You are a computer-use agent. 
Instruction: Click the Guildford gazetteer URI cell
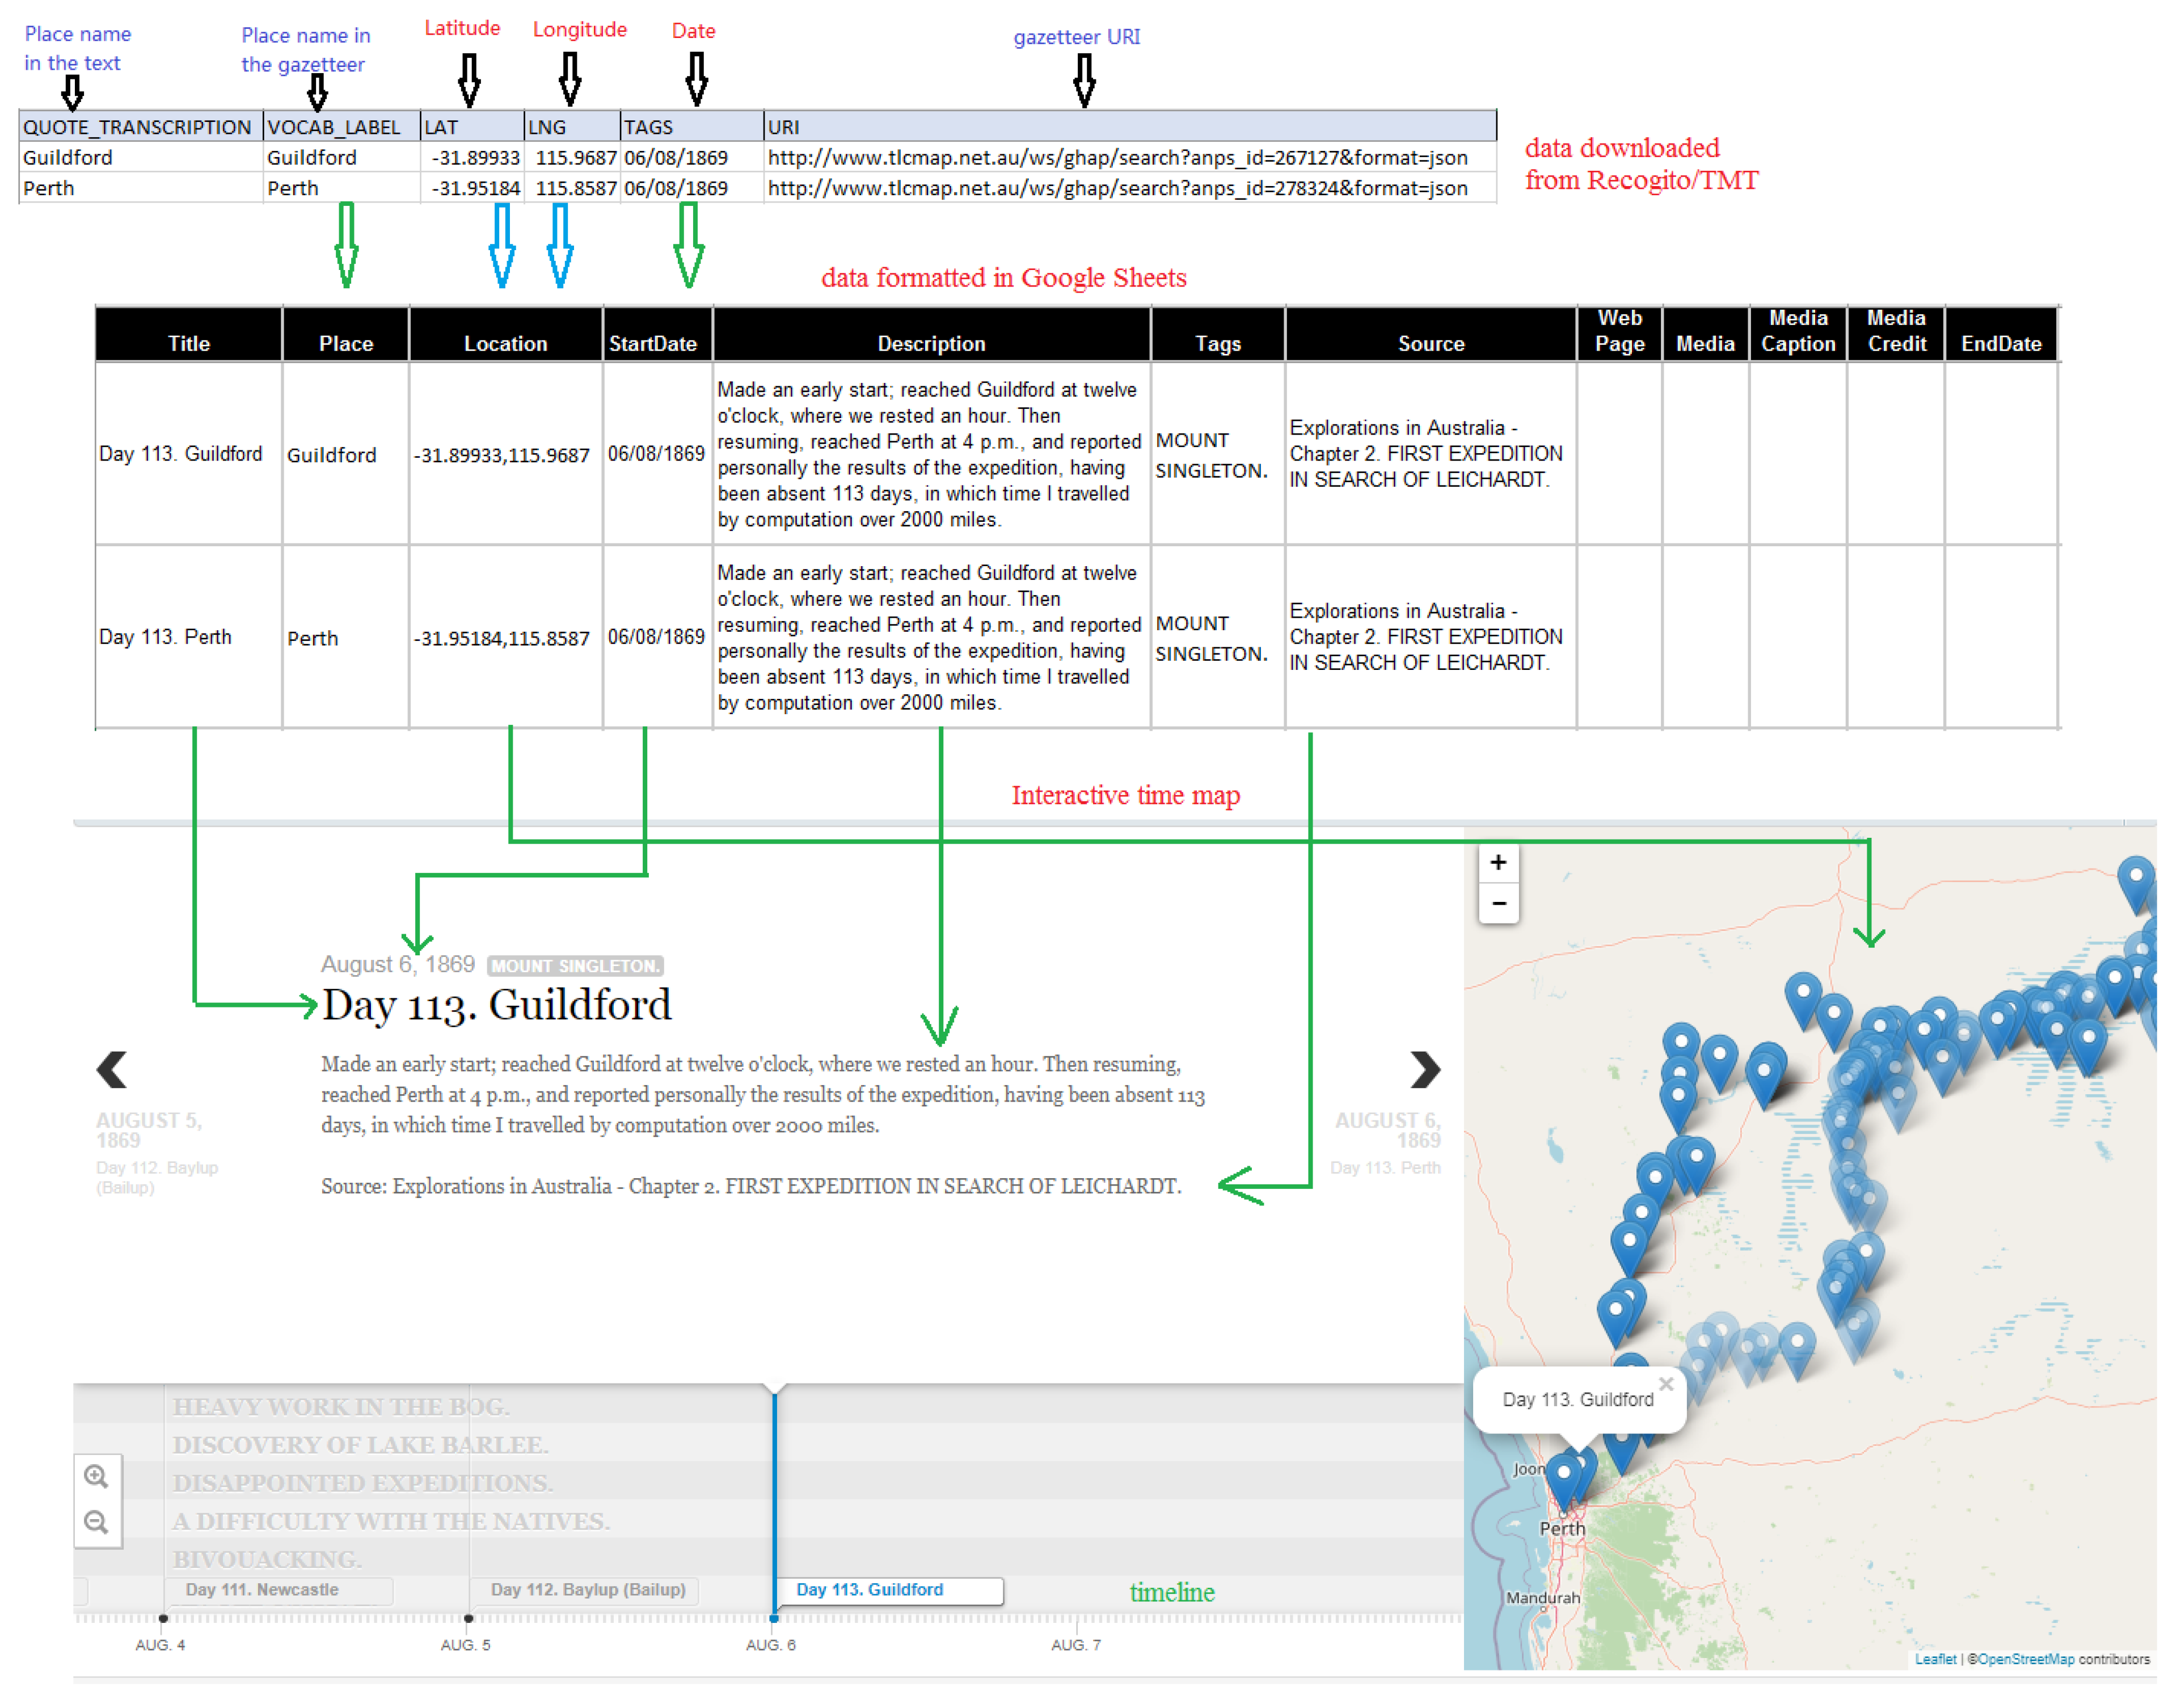coord(1117,157)
